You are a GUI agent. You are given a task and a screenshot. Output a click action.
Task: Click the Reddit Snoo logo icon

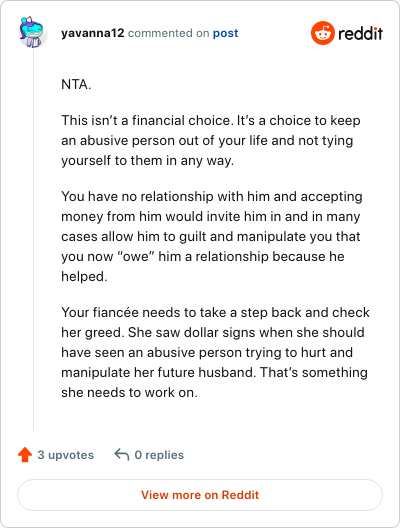coord(323,33)
